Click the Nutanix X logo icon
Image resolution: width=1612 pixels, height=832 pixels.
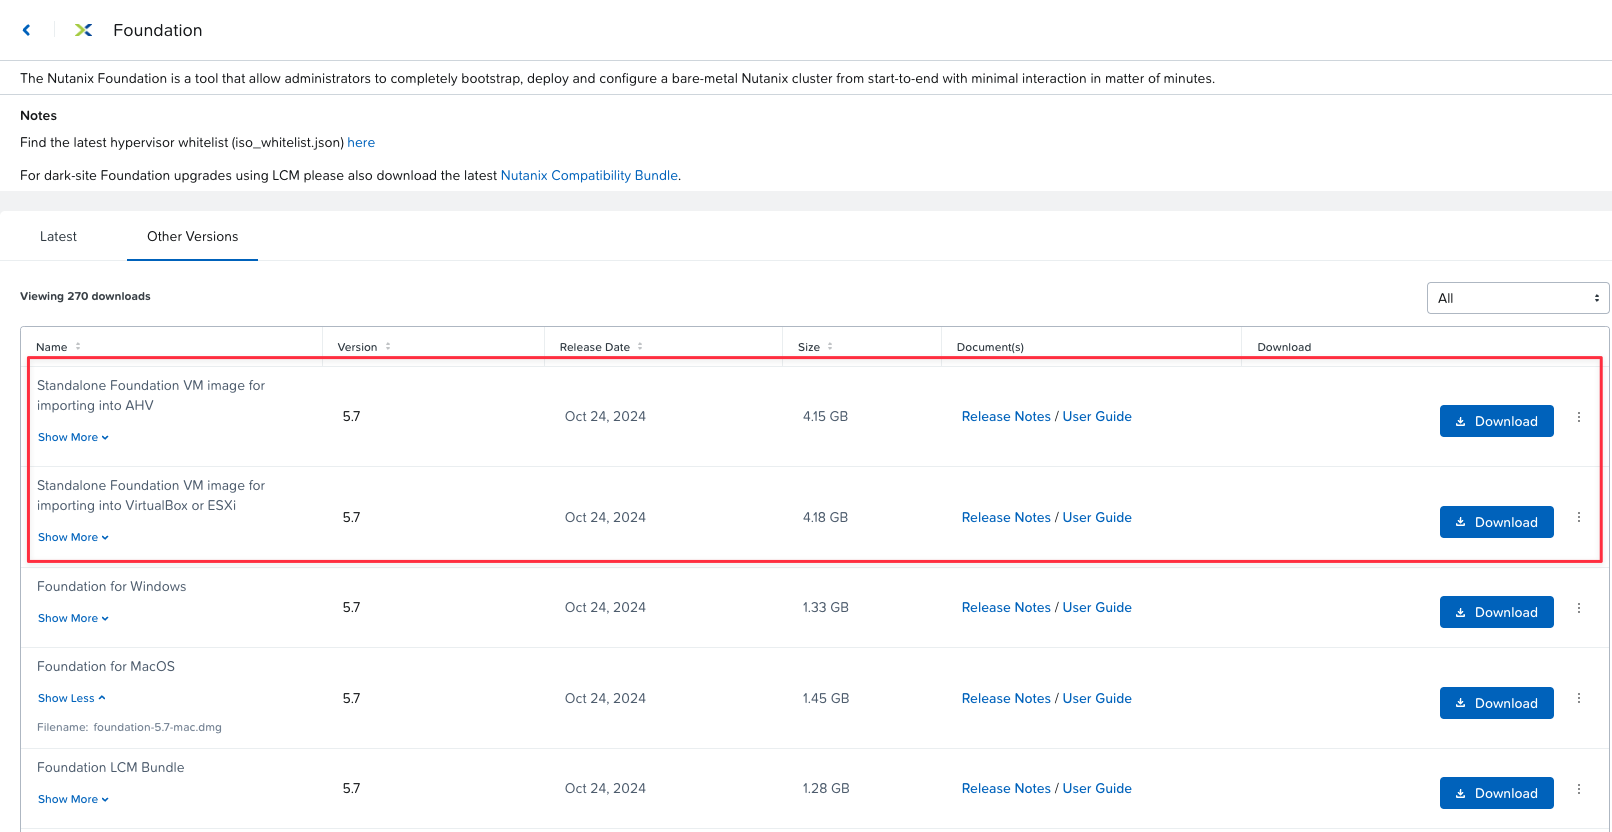pyautogui.click(x=84, y=30)
